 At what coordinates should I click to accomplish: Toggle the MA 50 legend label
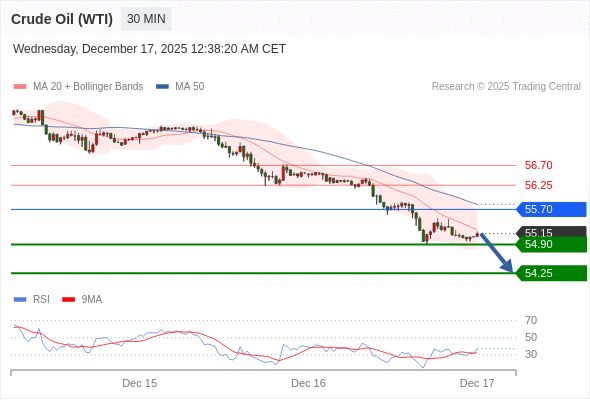coord(190,87)
